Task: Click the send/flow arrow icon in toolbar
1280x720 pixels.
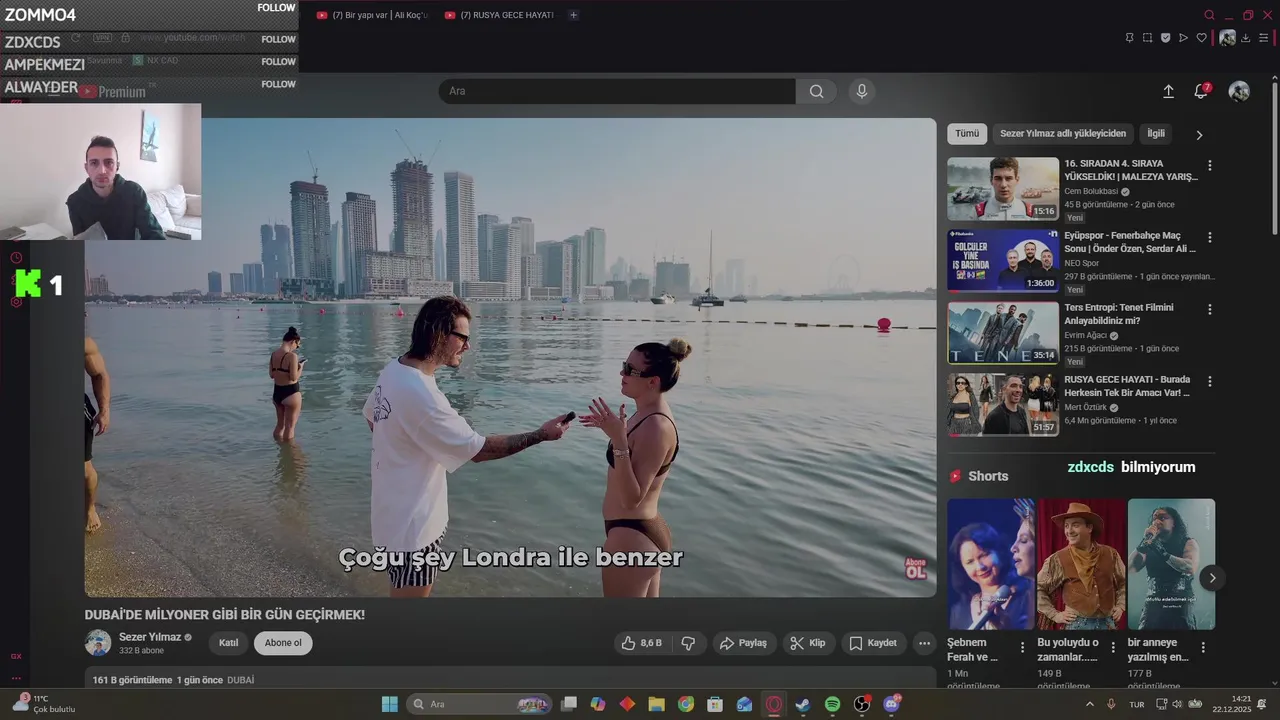Action: click(x=1183, y=38)
